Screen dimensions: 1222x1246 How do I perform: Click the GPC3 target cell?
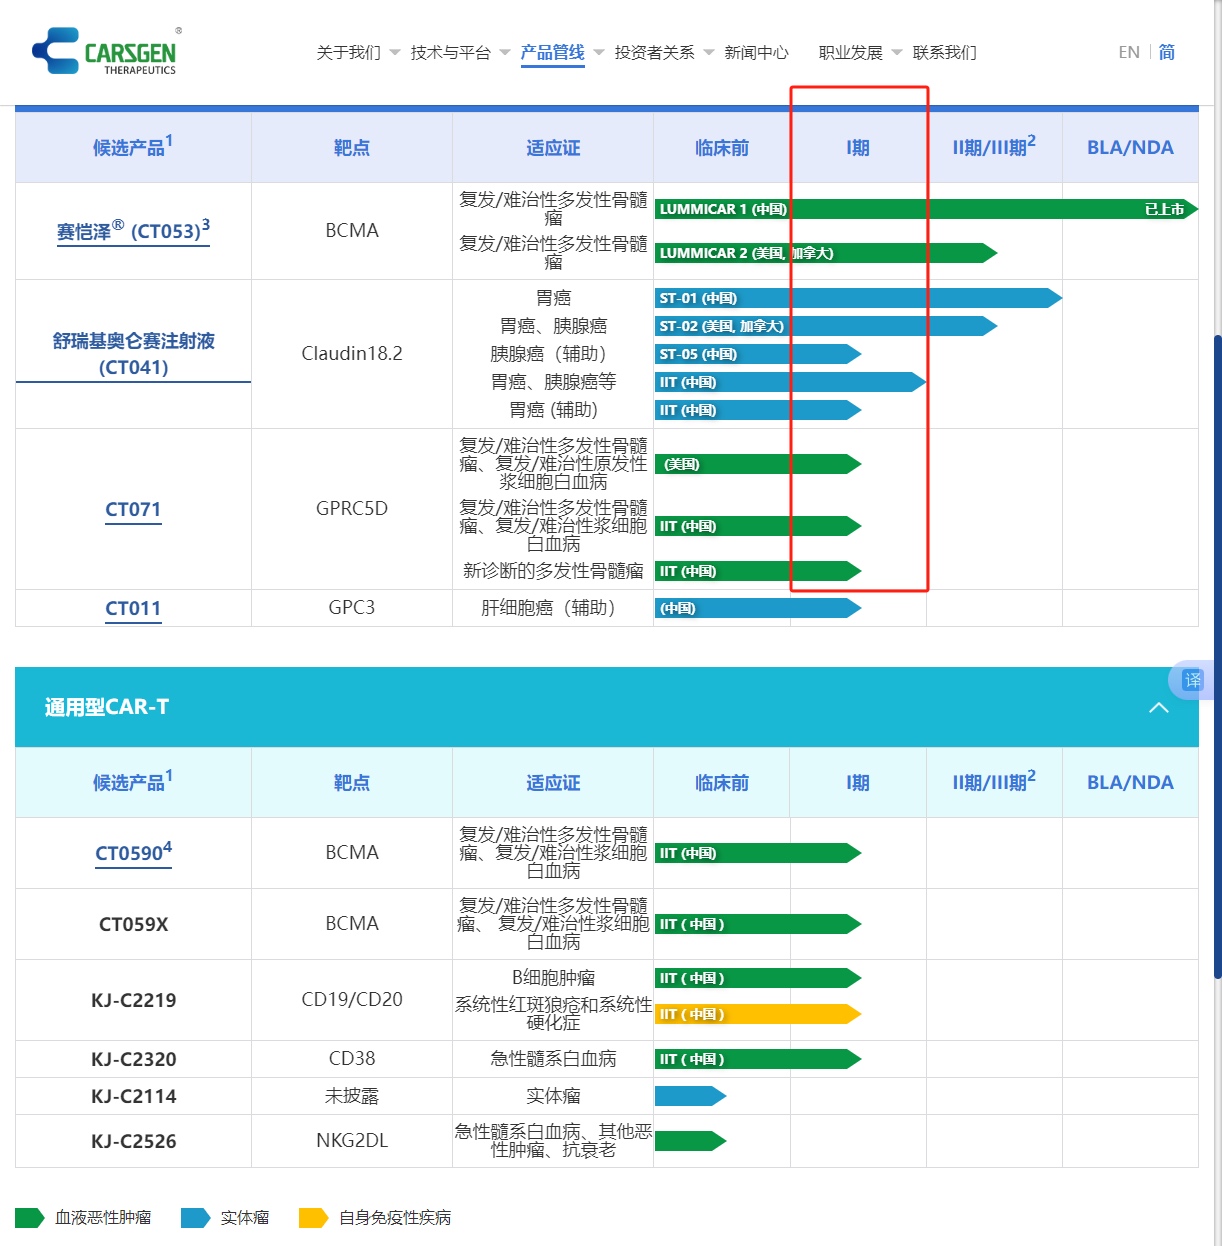pos(352,607)
